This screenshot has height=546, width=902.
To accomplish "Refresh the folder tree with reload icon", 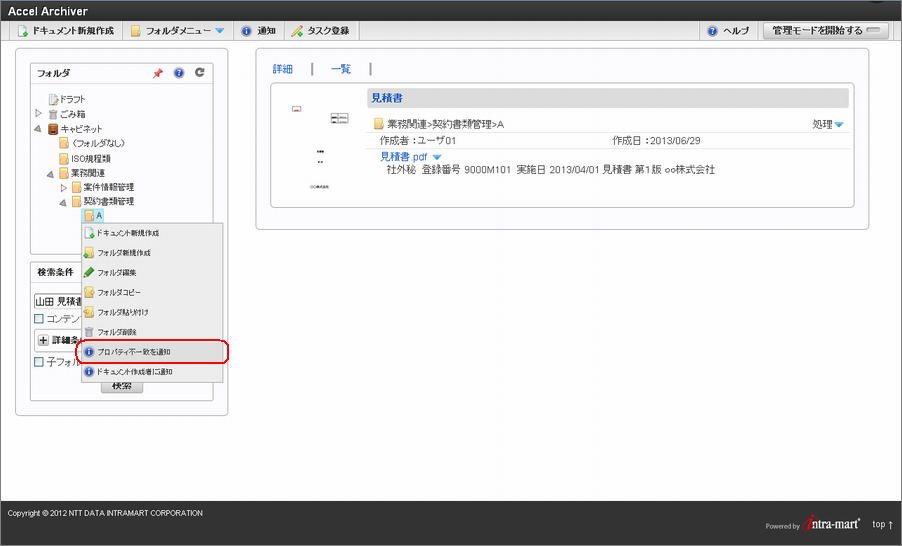I will pos(200,72).
